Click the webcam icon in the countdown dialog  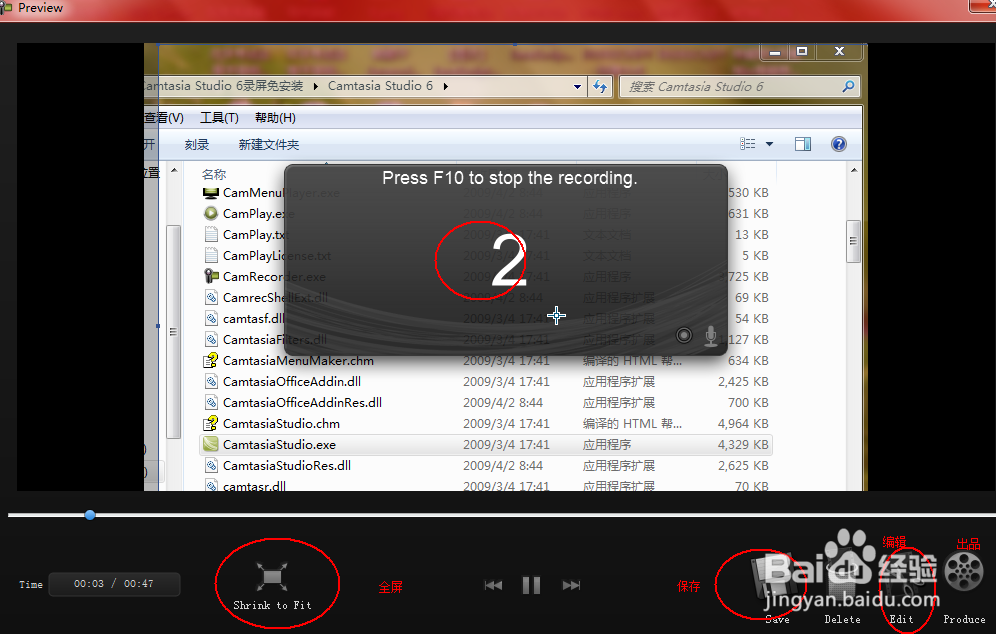tap(684, 335)
